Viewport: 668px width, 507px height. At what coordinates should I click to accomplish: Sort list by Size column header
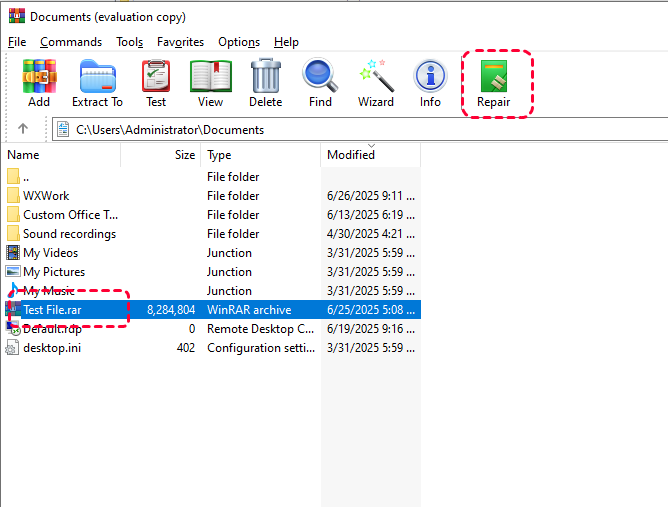click(x=161, y=155)
